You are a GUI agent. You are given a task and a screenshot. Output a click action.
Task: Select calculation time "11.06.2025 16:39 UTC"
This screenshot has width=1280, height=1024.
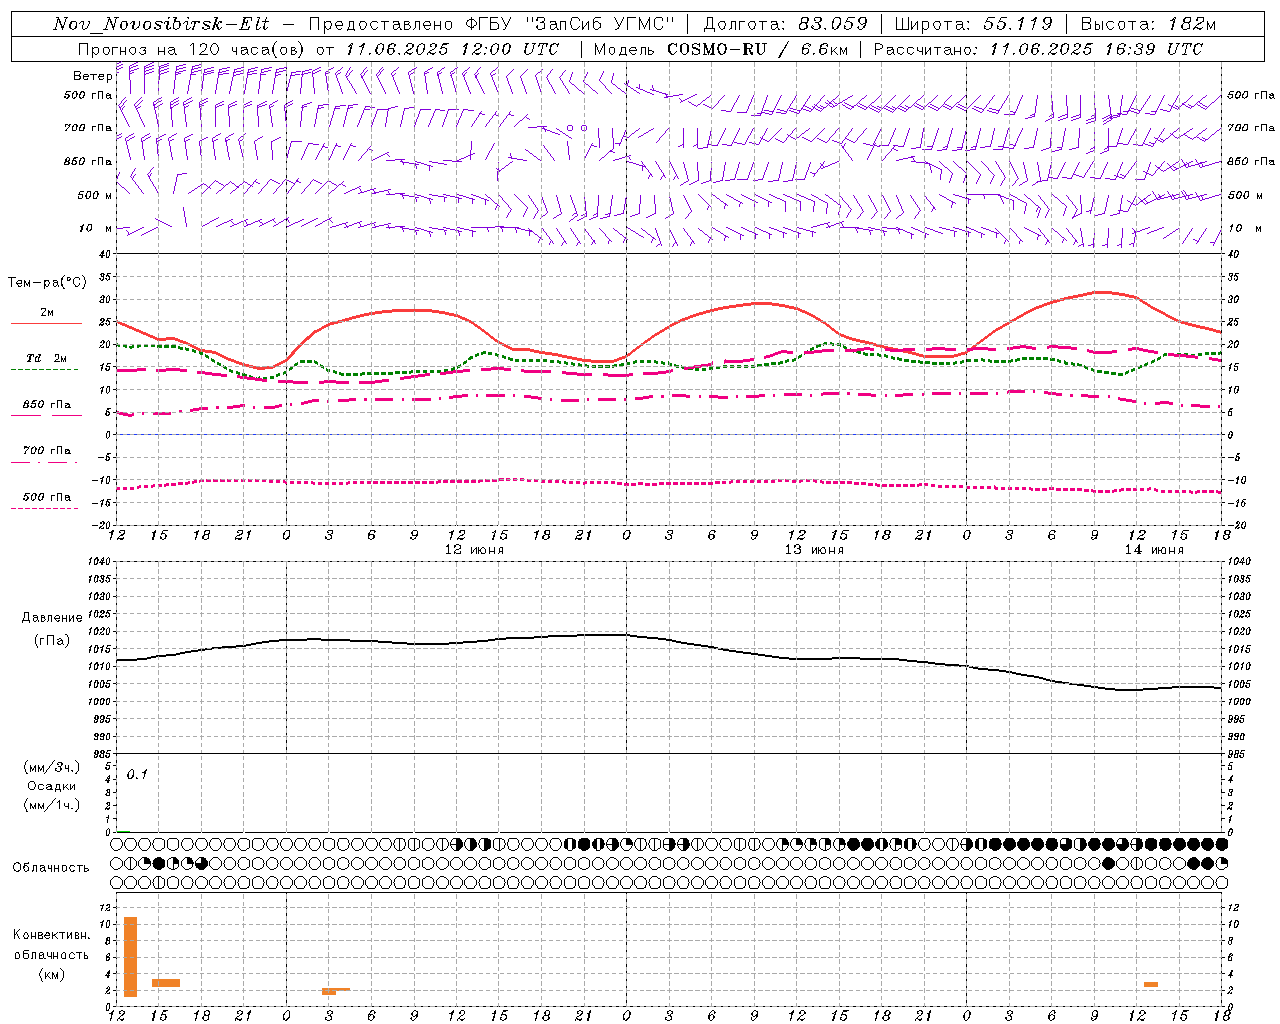coord(1097,49)
